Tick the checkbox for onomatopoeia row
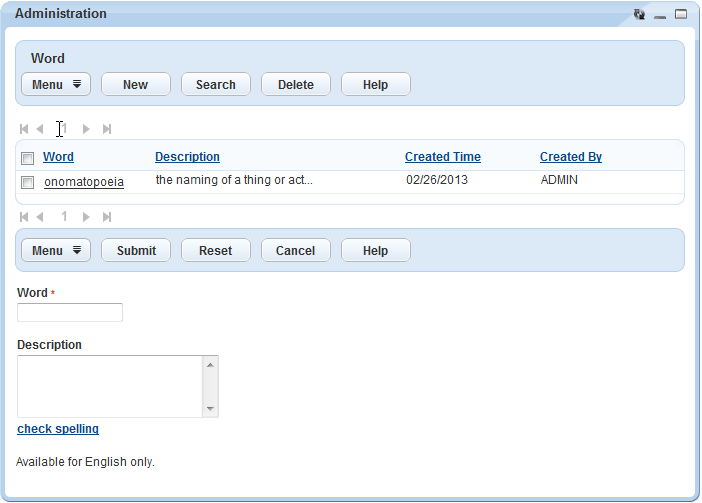Viewport: 702px width, 503px height. point(28,182)
